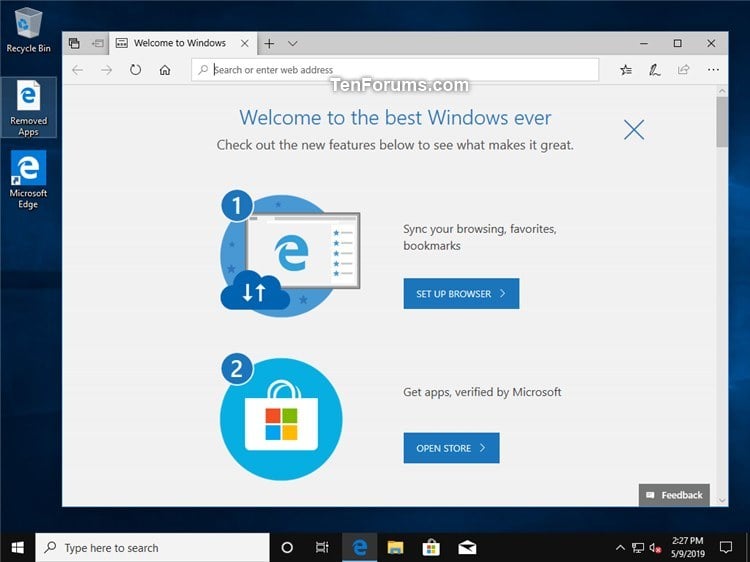Click 'Check out the new features below' subtitle
The width and height of the screenshot is (750, 562).
click(395, 145)
